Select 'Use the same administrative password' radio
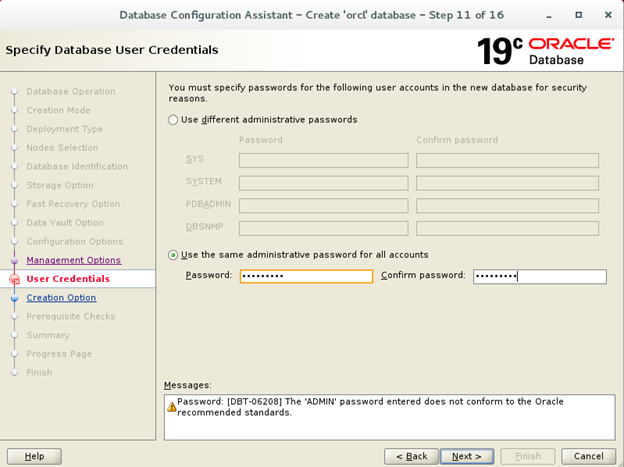 coord(173,255)
